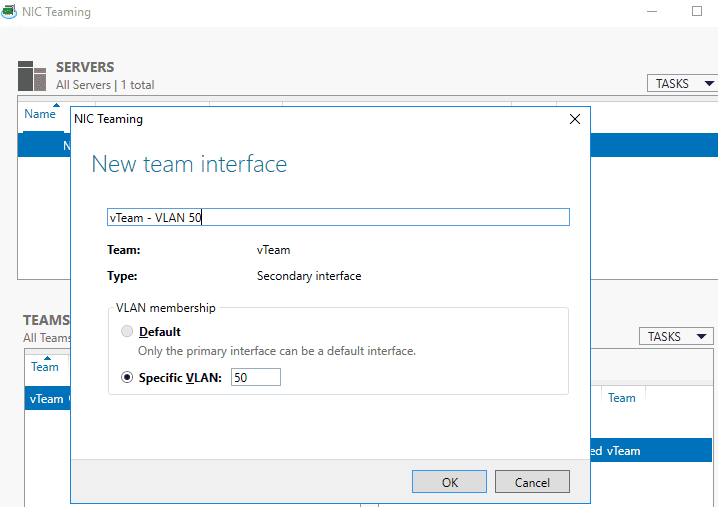Click the team interface name field

pos(338,217)
